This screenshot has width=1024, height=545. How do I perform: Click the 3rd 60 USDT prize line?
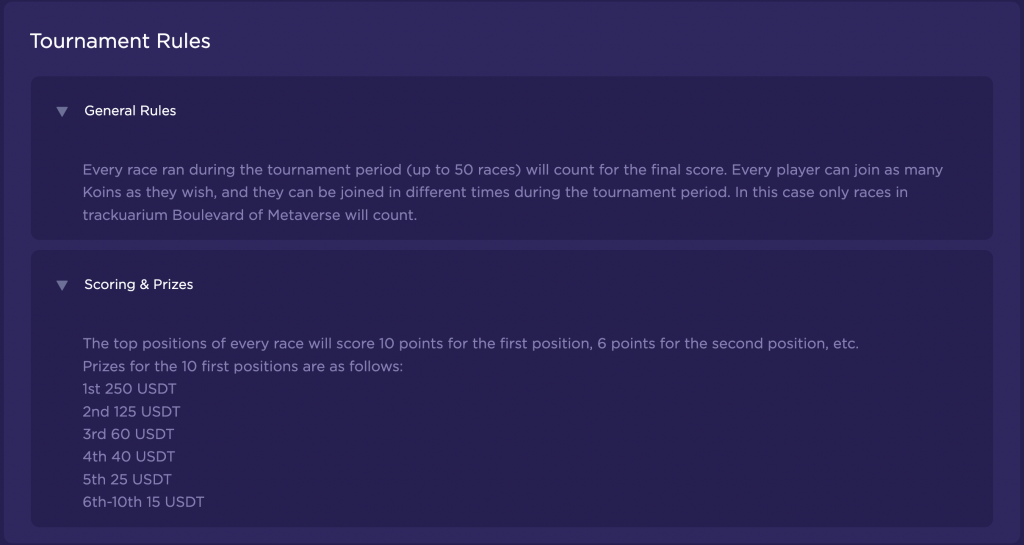pyautogui.click(x=128, y=434)
